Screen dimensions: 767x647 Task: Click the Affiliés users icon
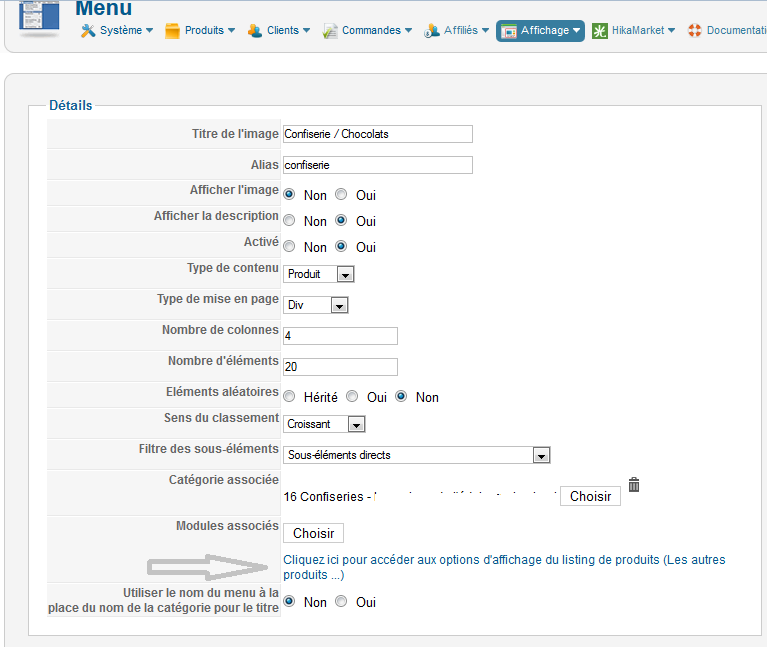[x=431, y=31]
